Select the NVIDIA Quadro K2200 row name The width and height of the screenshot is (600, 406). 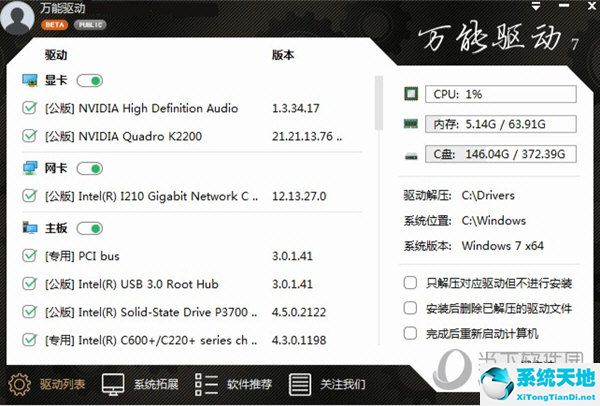[123, 136]
